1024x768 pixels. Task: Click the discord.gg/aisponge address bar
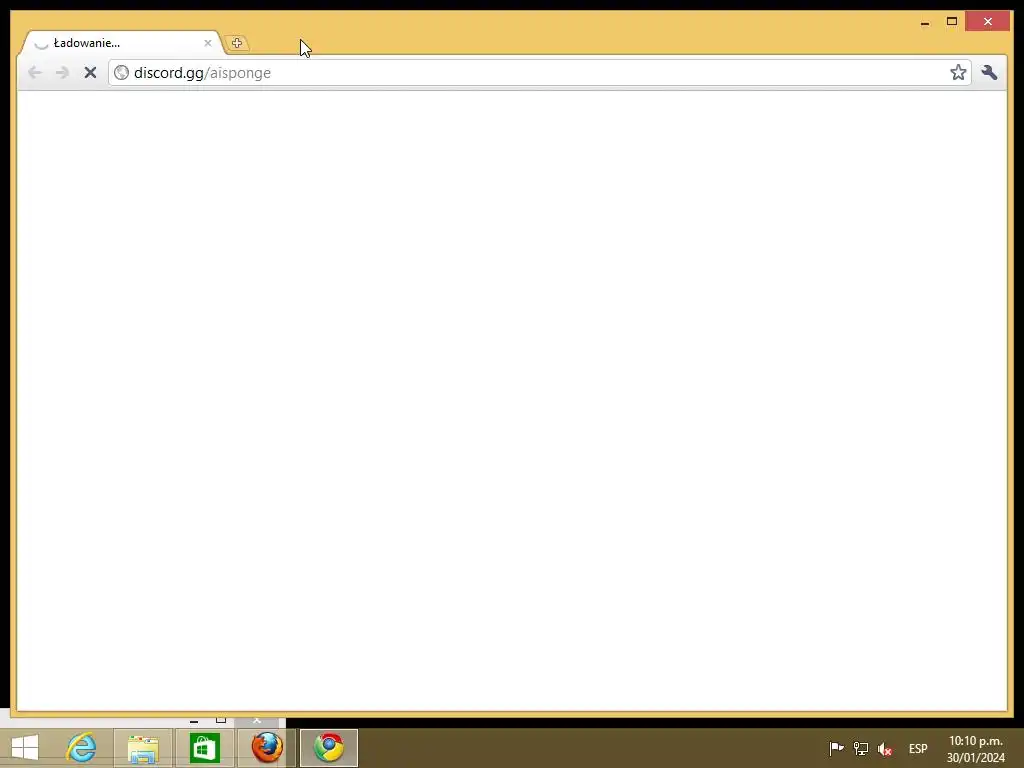point(539,72)
